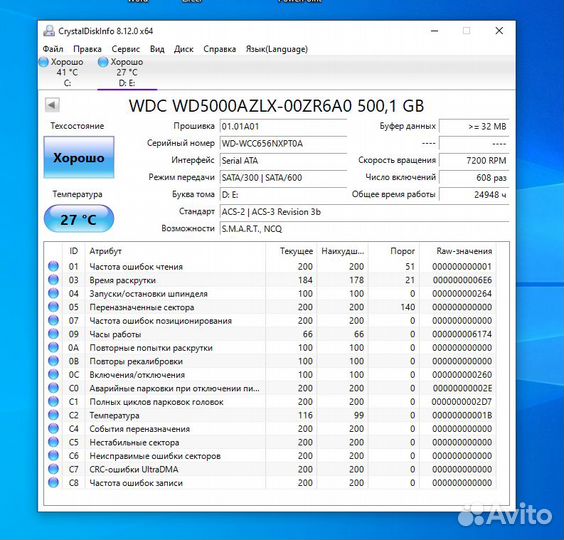Click the Текущее column header
Viewport: 564px width, 540px height.
[x=291, y=251]
